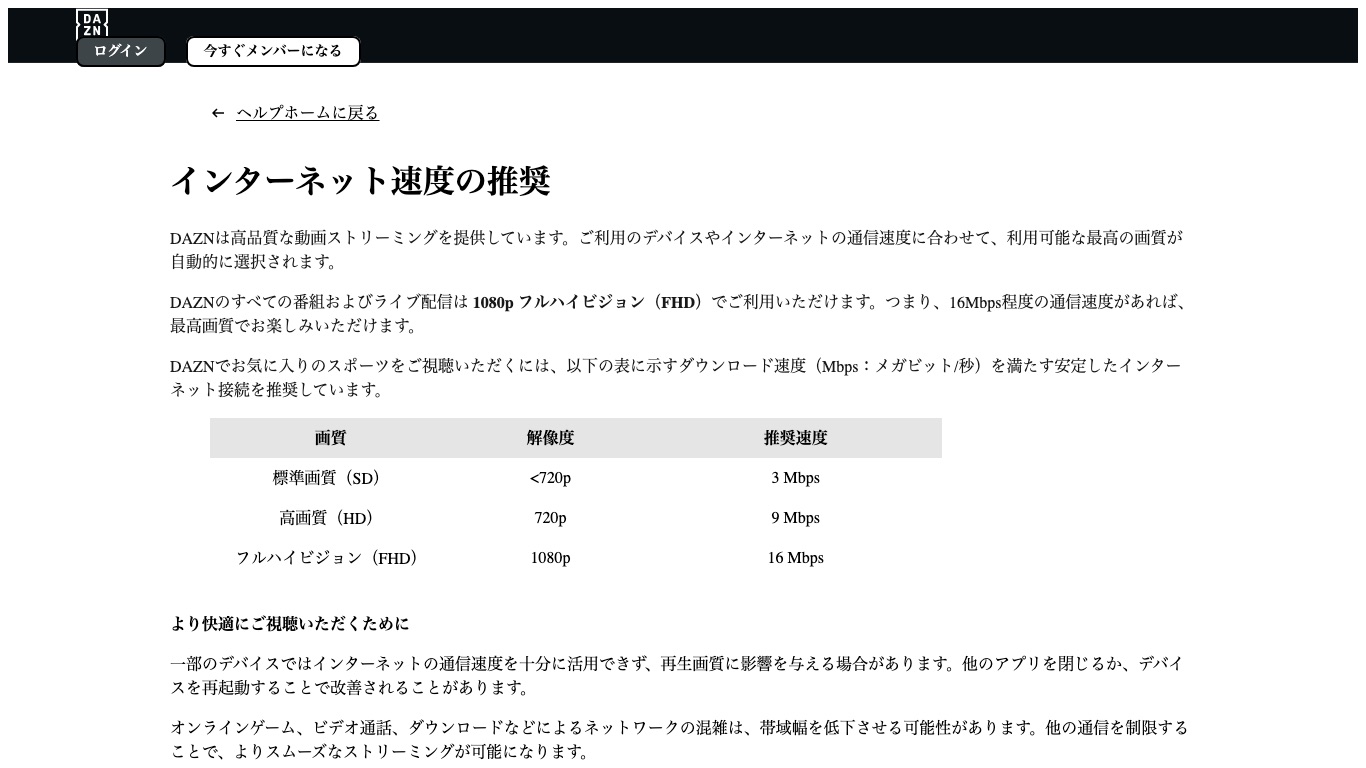Click the 16 Mbps speed cell
Viewport: 1366px width, 768px height.
tap(796, 558)
